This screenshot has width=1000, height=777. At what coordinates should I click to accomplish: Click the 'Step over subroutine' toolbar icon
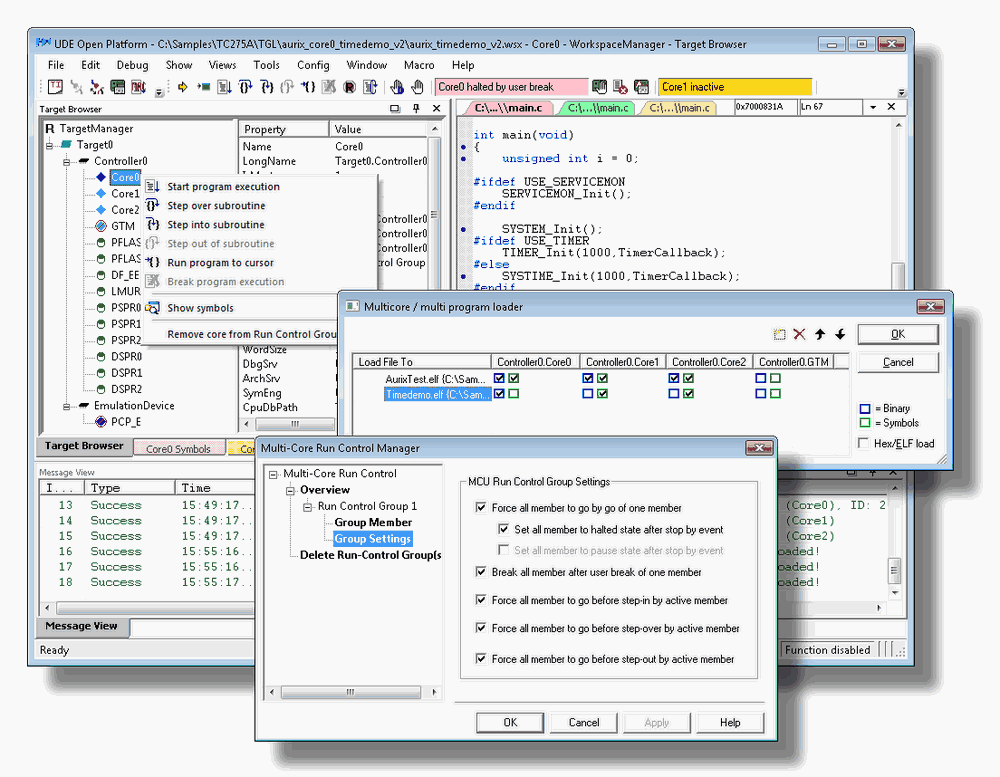[x=246, y=88]
